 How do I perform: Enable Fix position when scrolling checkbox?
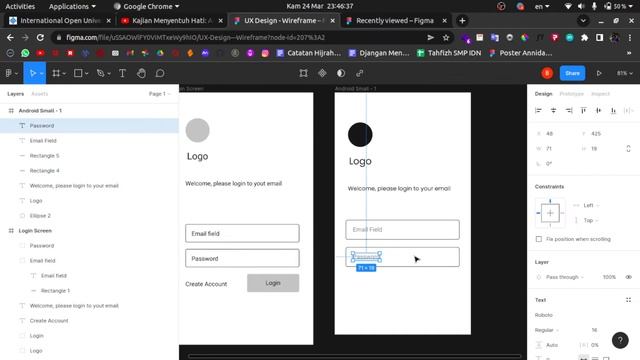click(x=539, y=239)
